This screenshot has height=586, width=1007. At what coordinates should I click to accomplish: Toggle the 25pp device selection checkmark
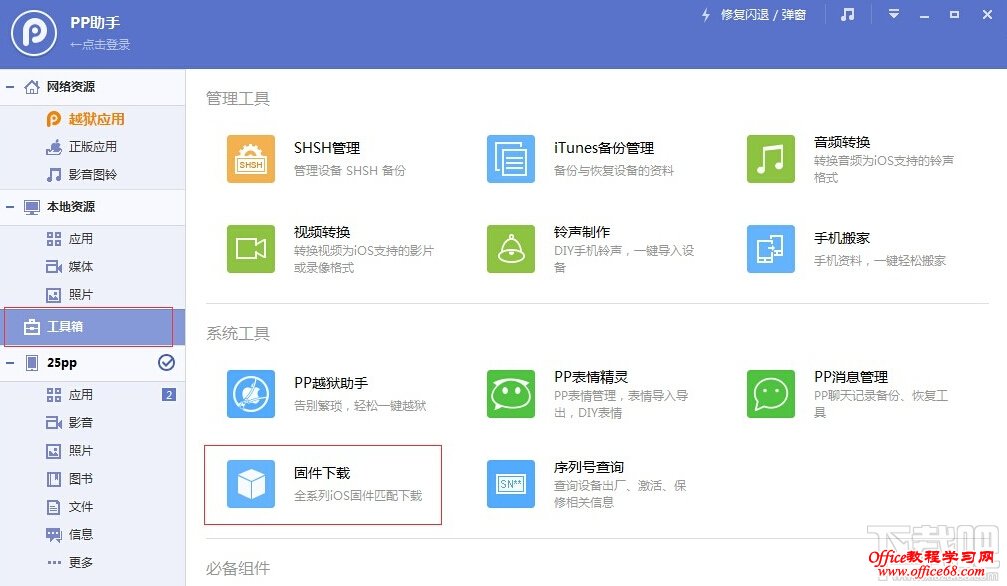tap(167, 364)
